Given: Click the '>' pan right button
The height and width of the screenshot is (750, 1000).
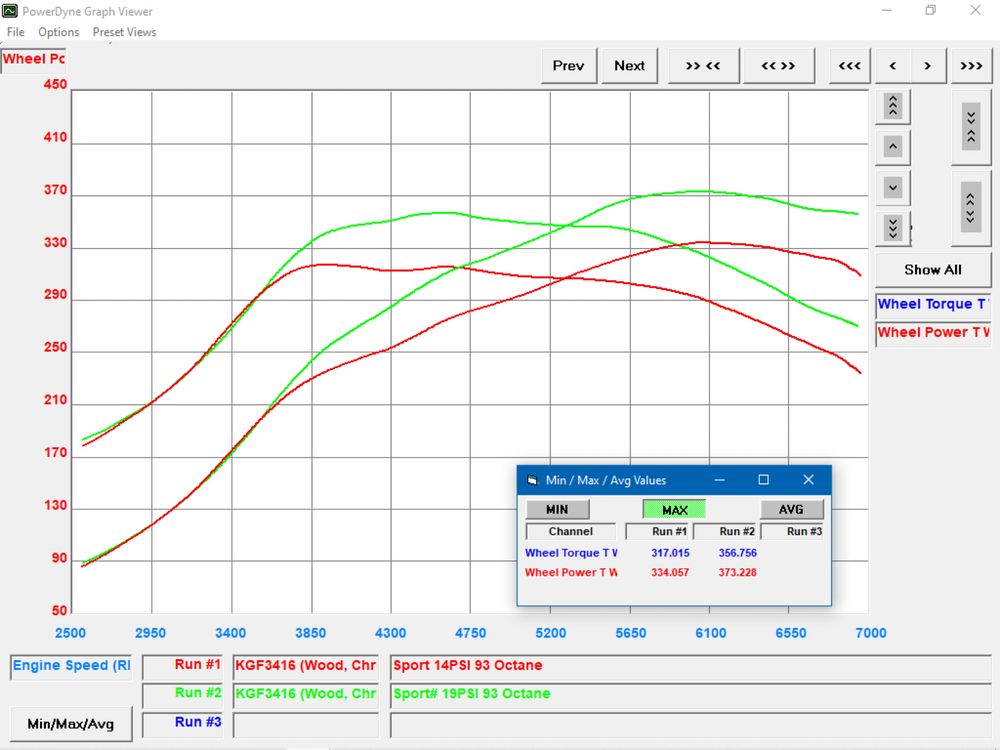Looking at the screenshot, I should coord(928,66).
